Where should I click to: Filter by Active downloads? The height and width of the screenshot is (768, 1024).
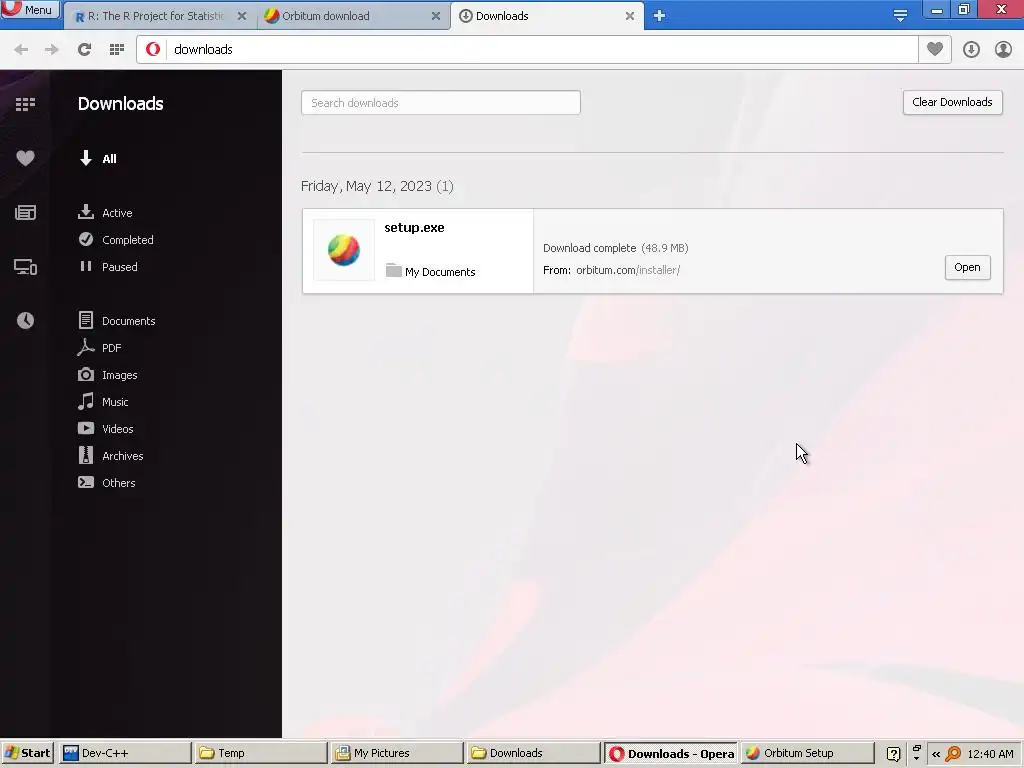pyautogui.click(x=106, y=212)
